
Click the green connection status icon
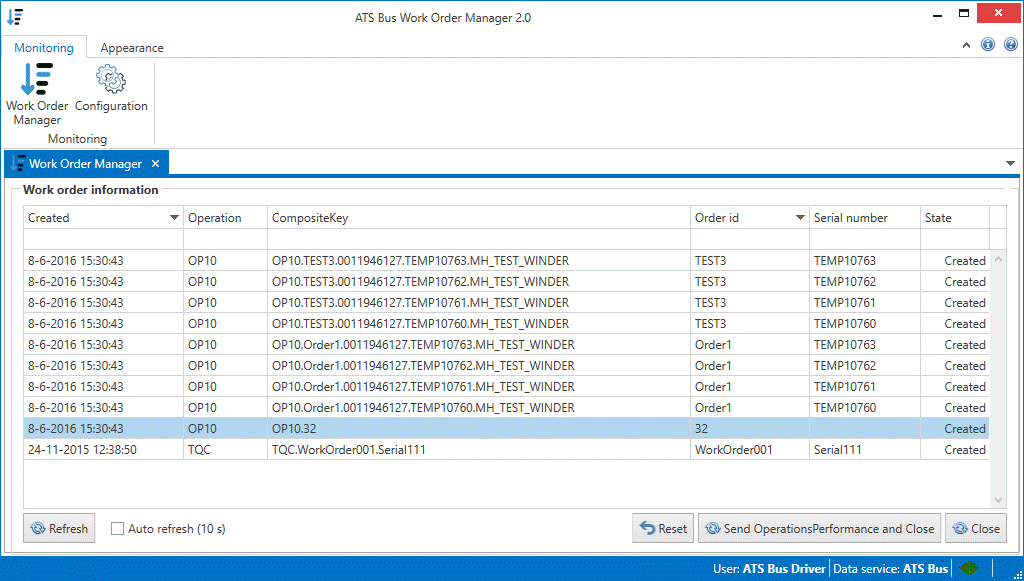(x=969, y=569)
